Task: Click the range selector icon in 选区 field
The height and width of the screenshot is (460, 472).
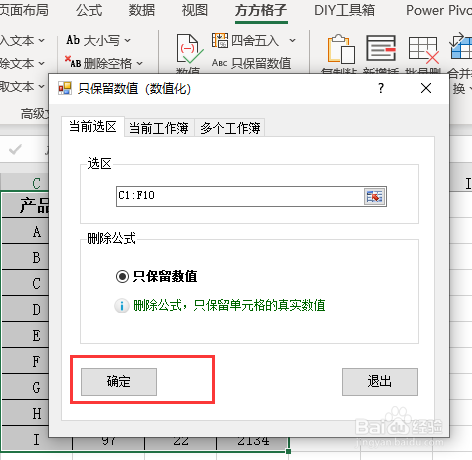Action: (x=374, y=197)
